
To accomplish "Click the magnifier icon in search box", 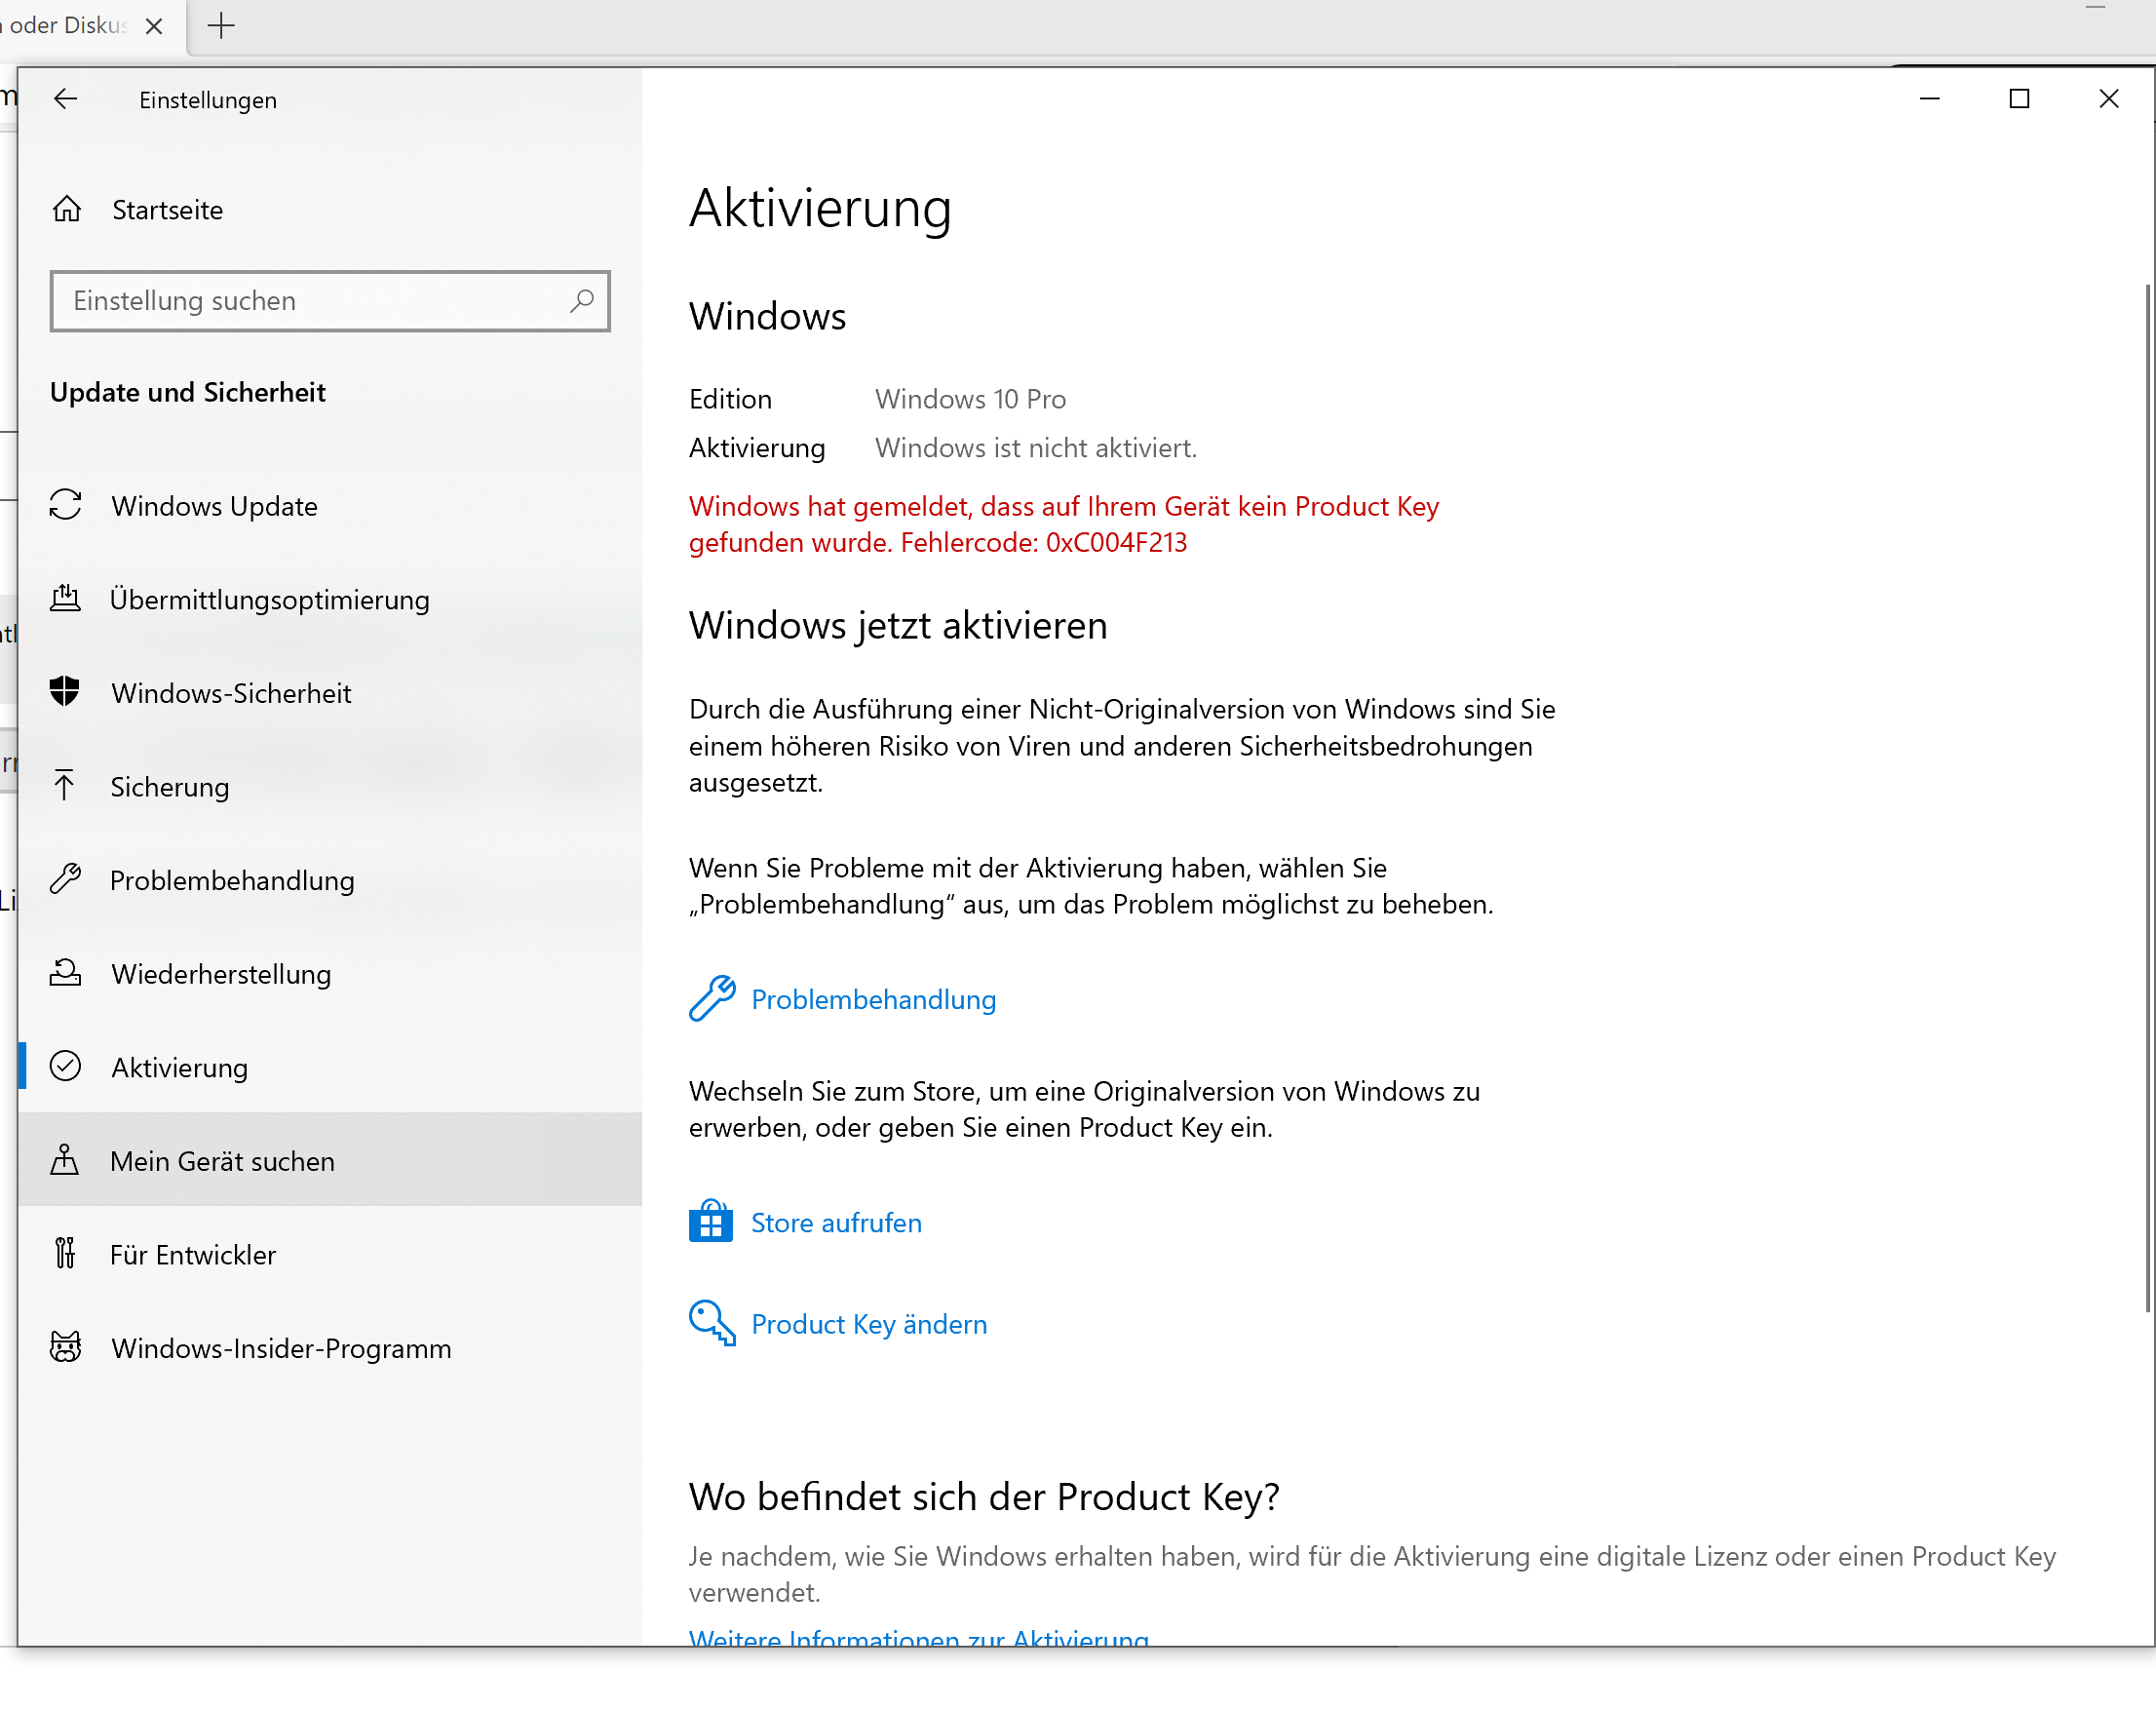I will pos(582,300).
